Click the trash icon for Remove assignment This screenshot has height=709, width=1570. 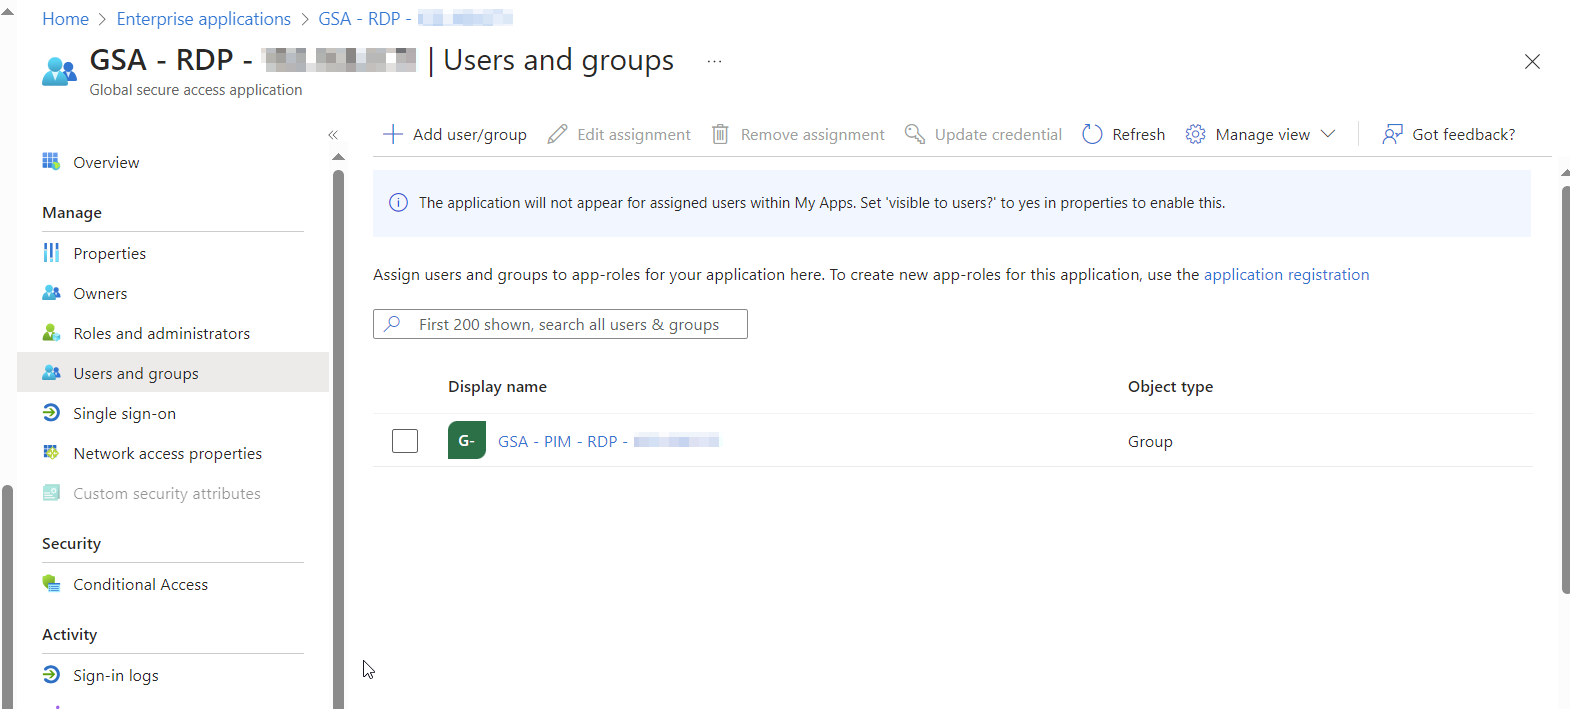[720, 134]
